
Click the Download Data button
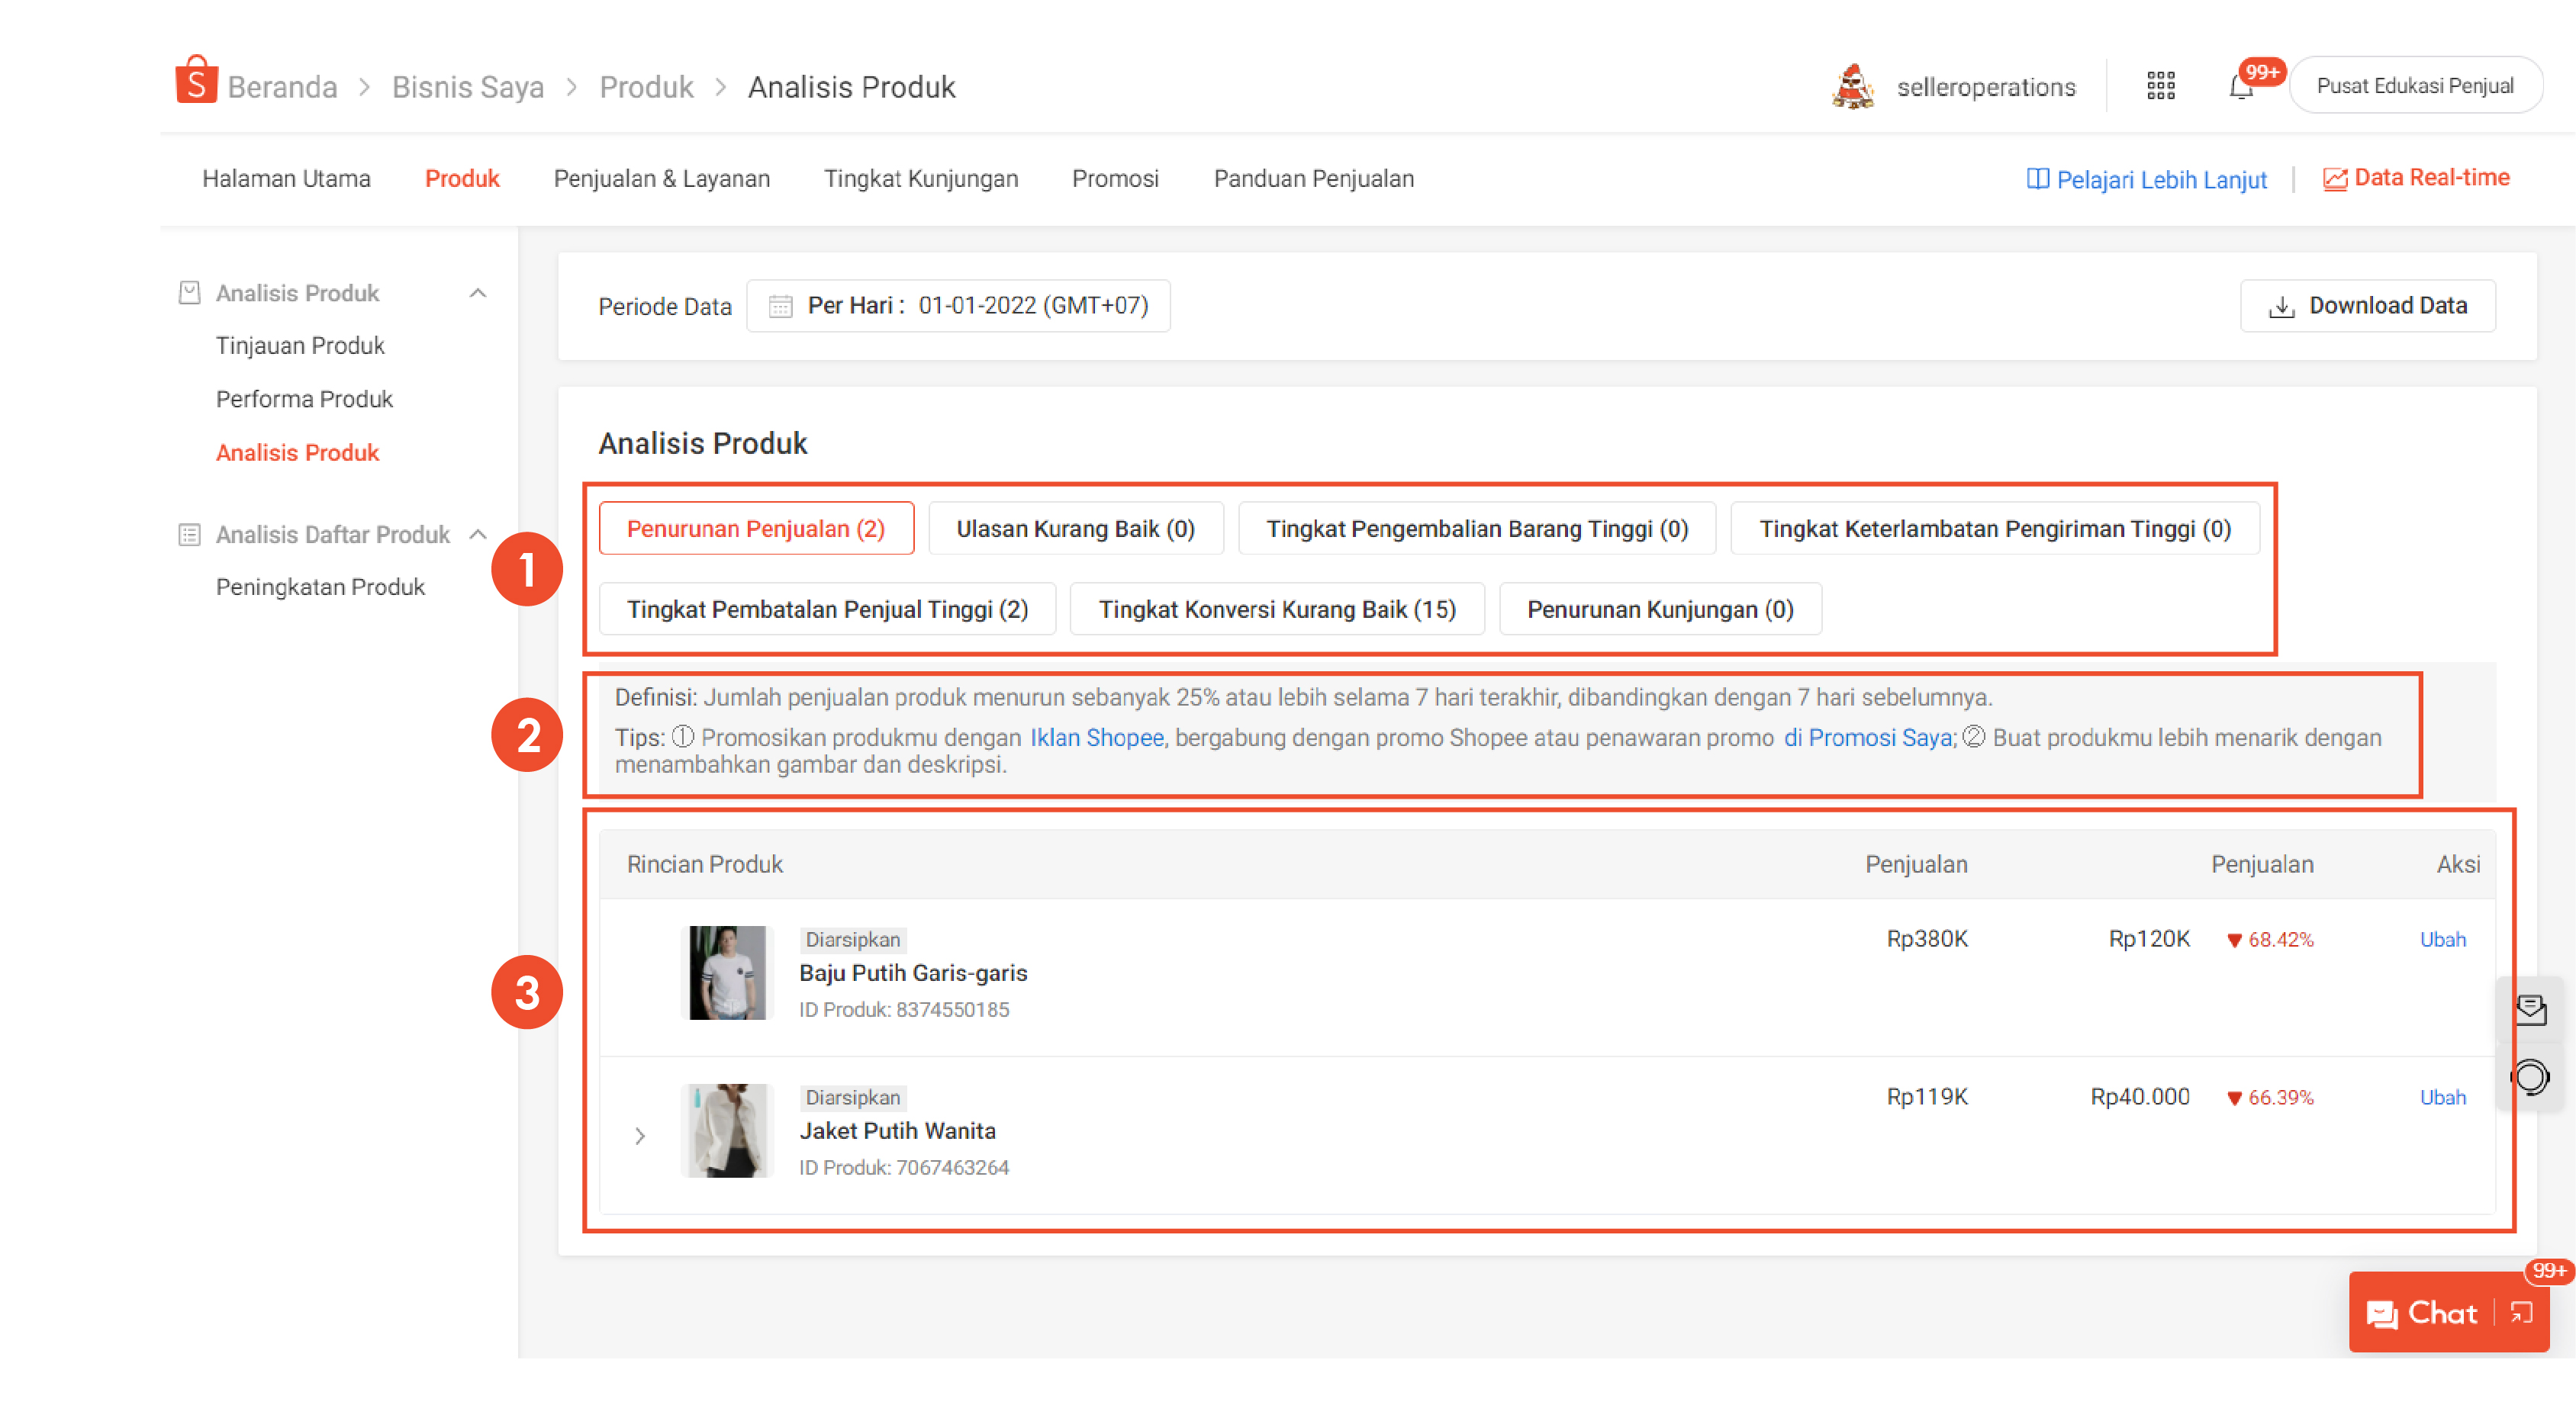(2366, 306)
